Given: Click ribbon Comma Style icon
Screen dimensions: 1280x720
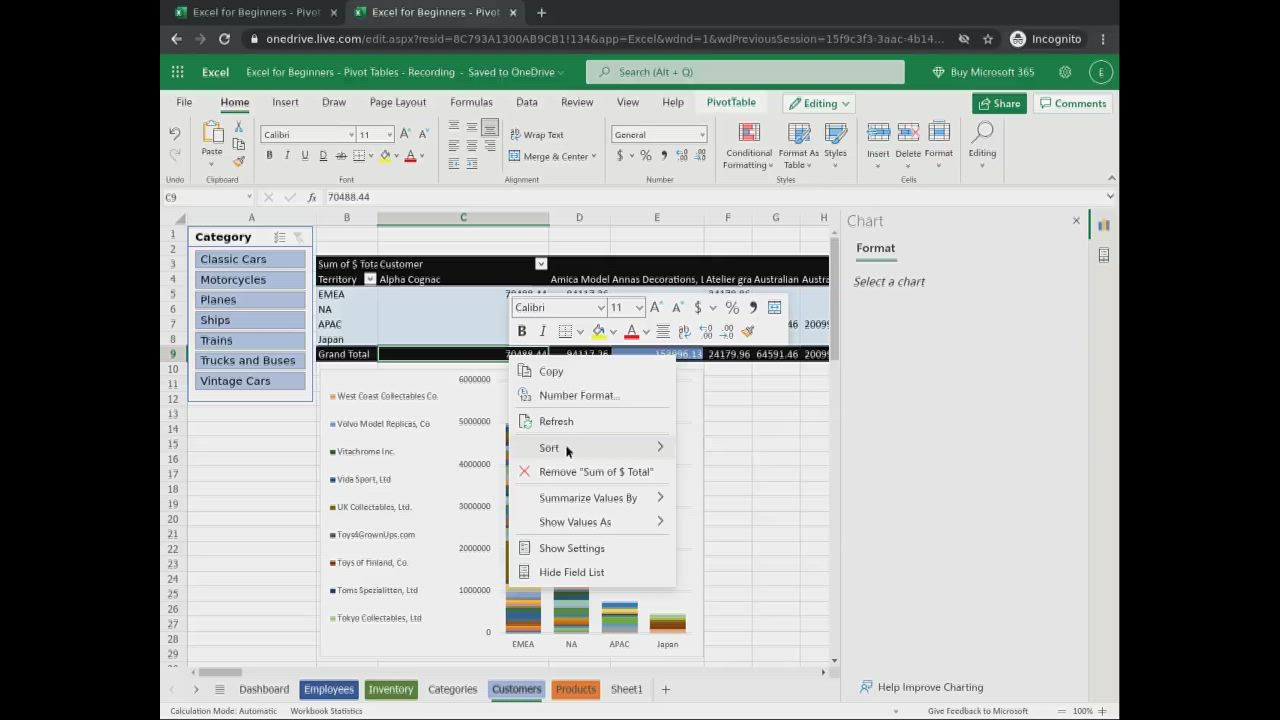Looking at the screenshot, I should click(664, 155).
